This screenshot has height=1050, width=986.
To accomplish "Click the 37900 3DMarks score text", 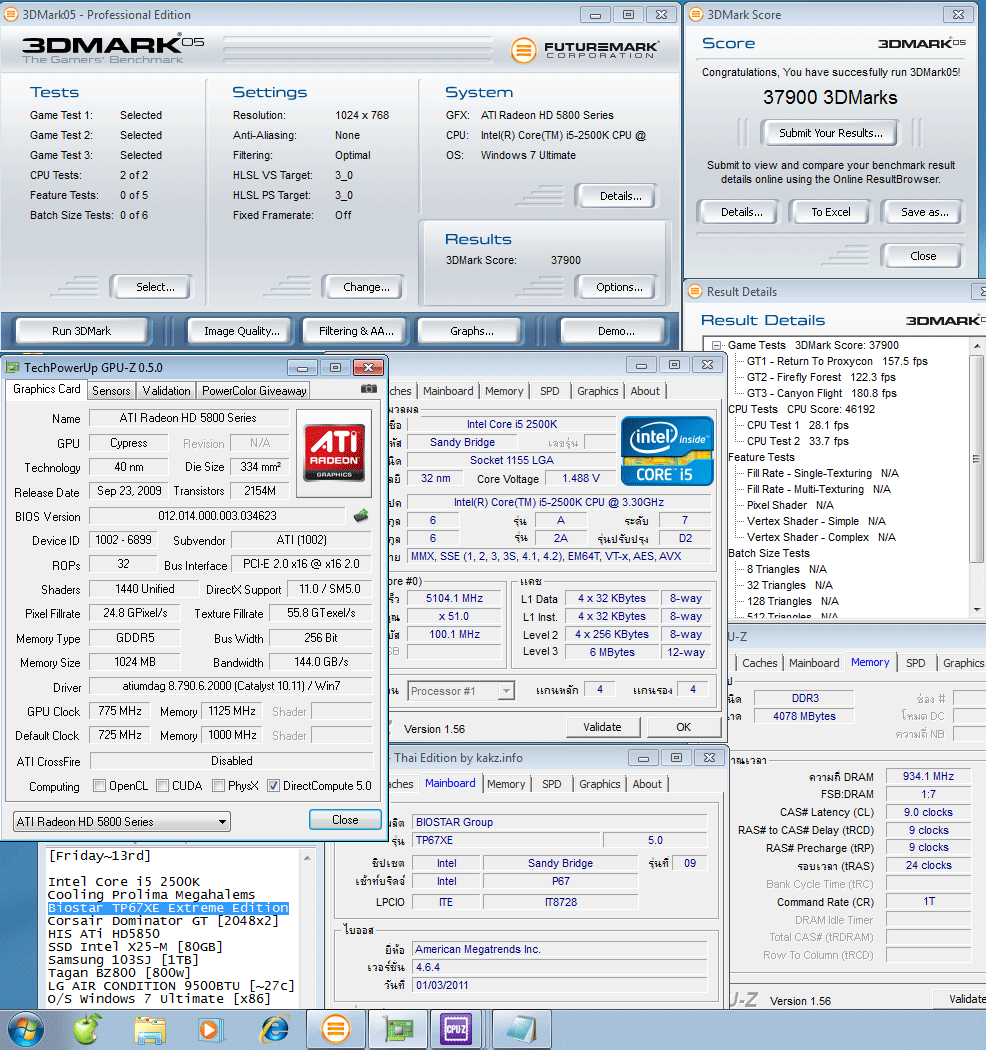I will (x=830, y=98).
